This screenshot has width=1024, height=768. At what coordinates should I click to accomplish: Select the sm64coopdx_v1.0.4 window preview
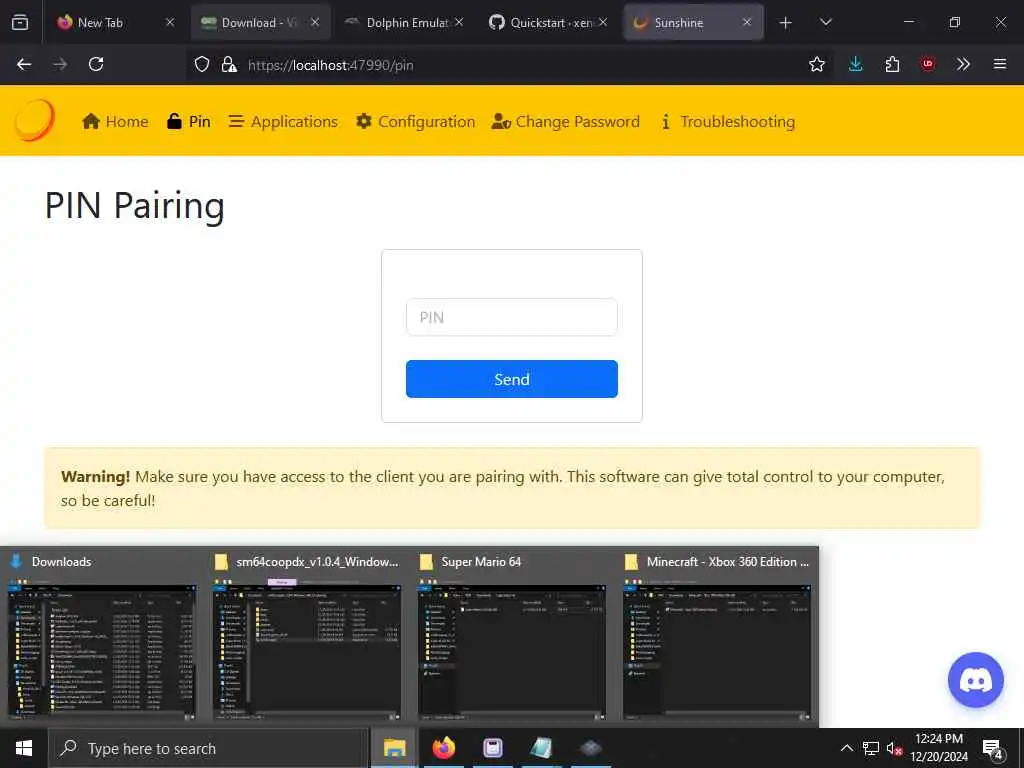point(307,635)
